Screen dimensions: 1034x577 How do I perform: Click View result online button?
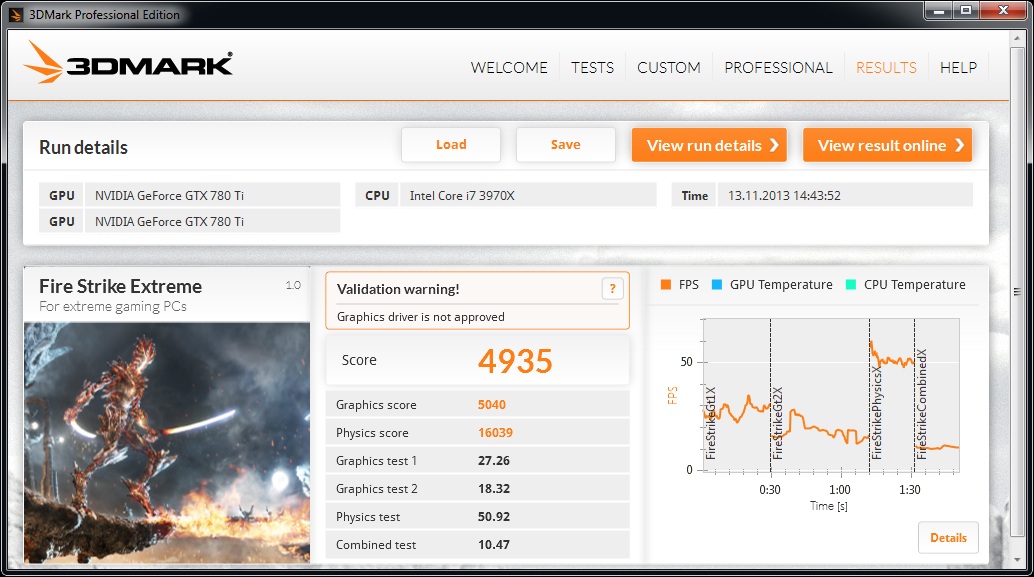click(x=888, y=145)
